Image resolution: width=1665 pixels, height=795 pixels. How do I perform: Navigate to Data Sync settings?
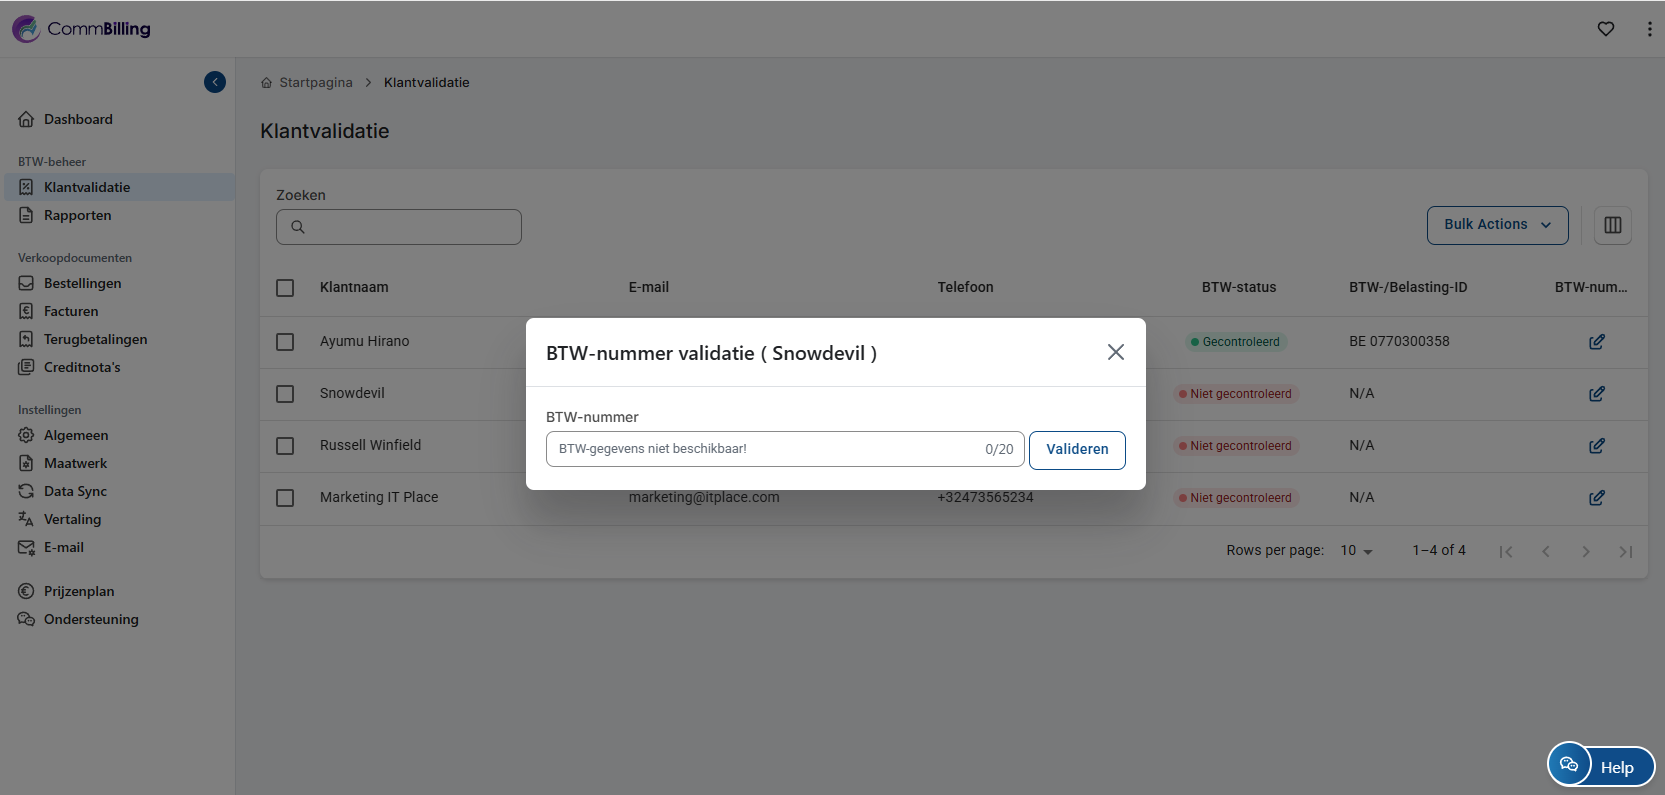pos(75,492)
